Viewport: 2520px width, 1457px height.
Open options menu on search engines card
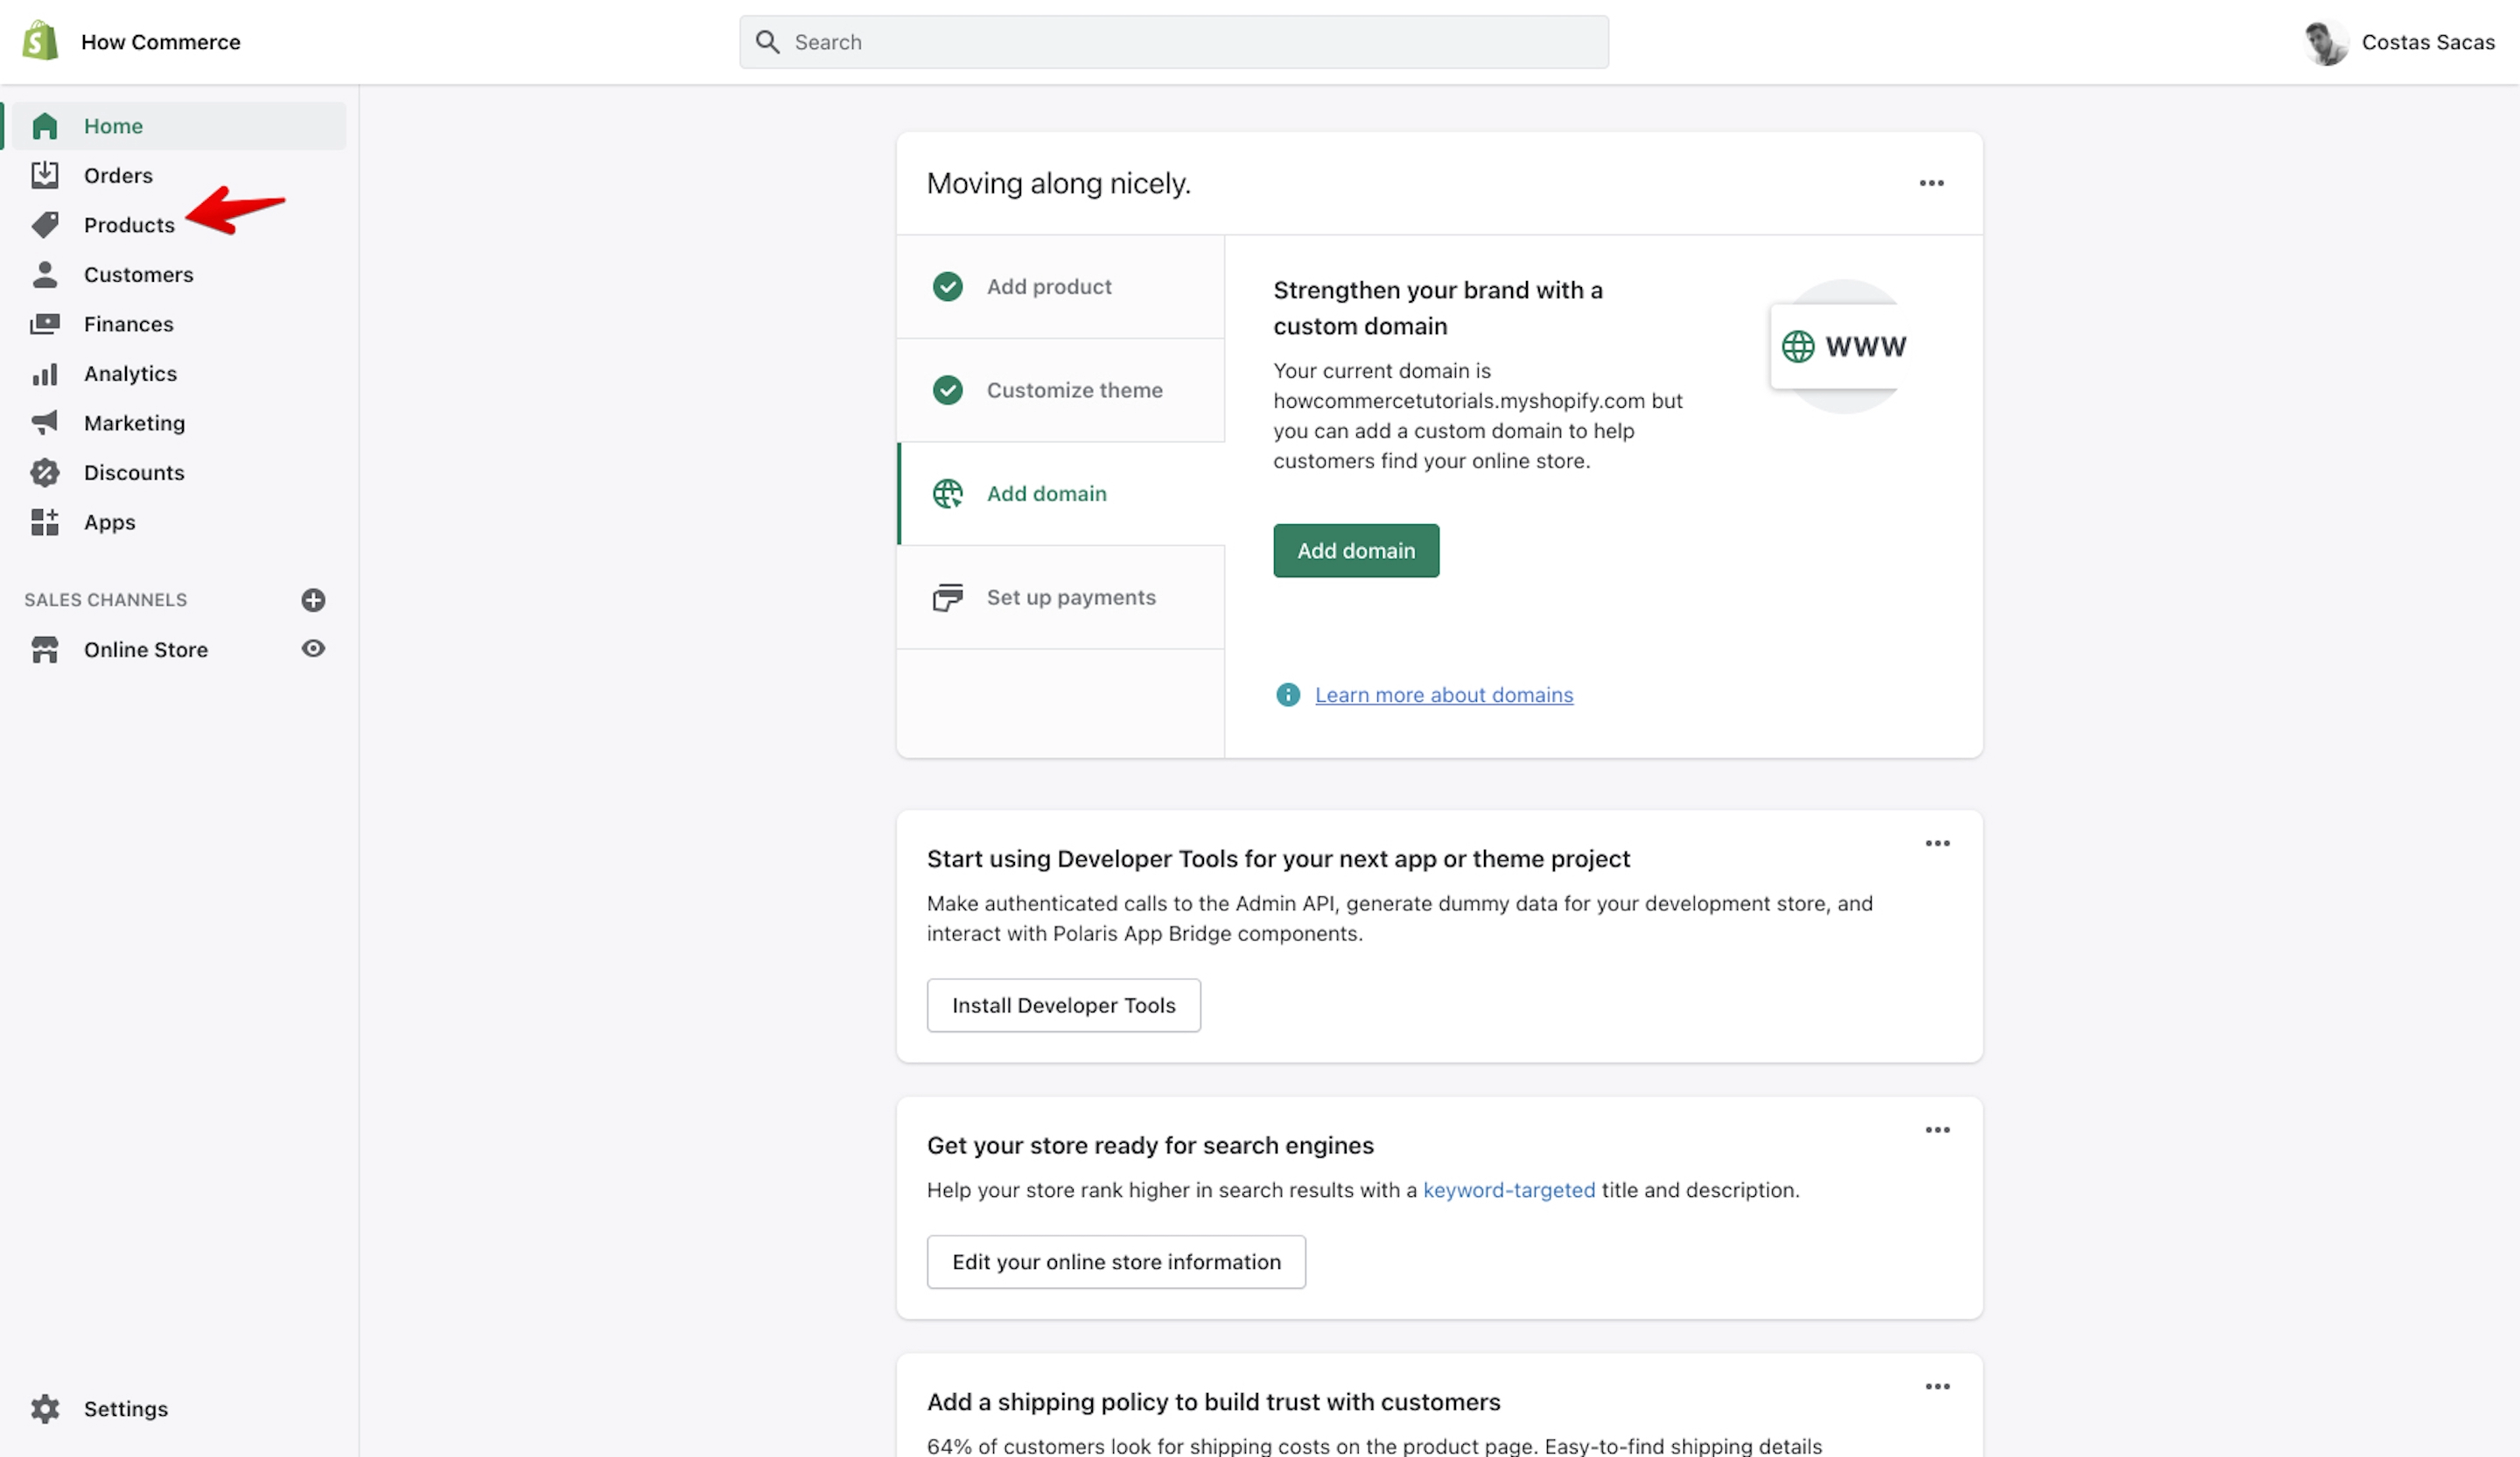pyautogui.click(x=1937, y=1130)
